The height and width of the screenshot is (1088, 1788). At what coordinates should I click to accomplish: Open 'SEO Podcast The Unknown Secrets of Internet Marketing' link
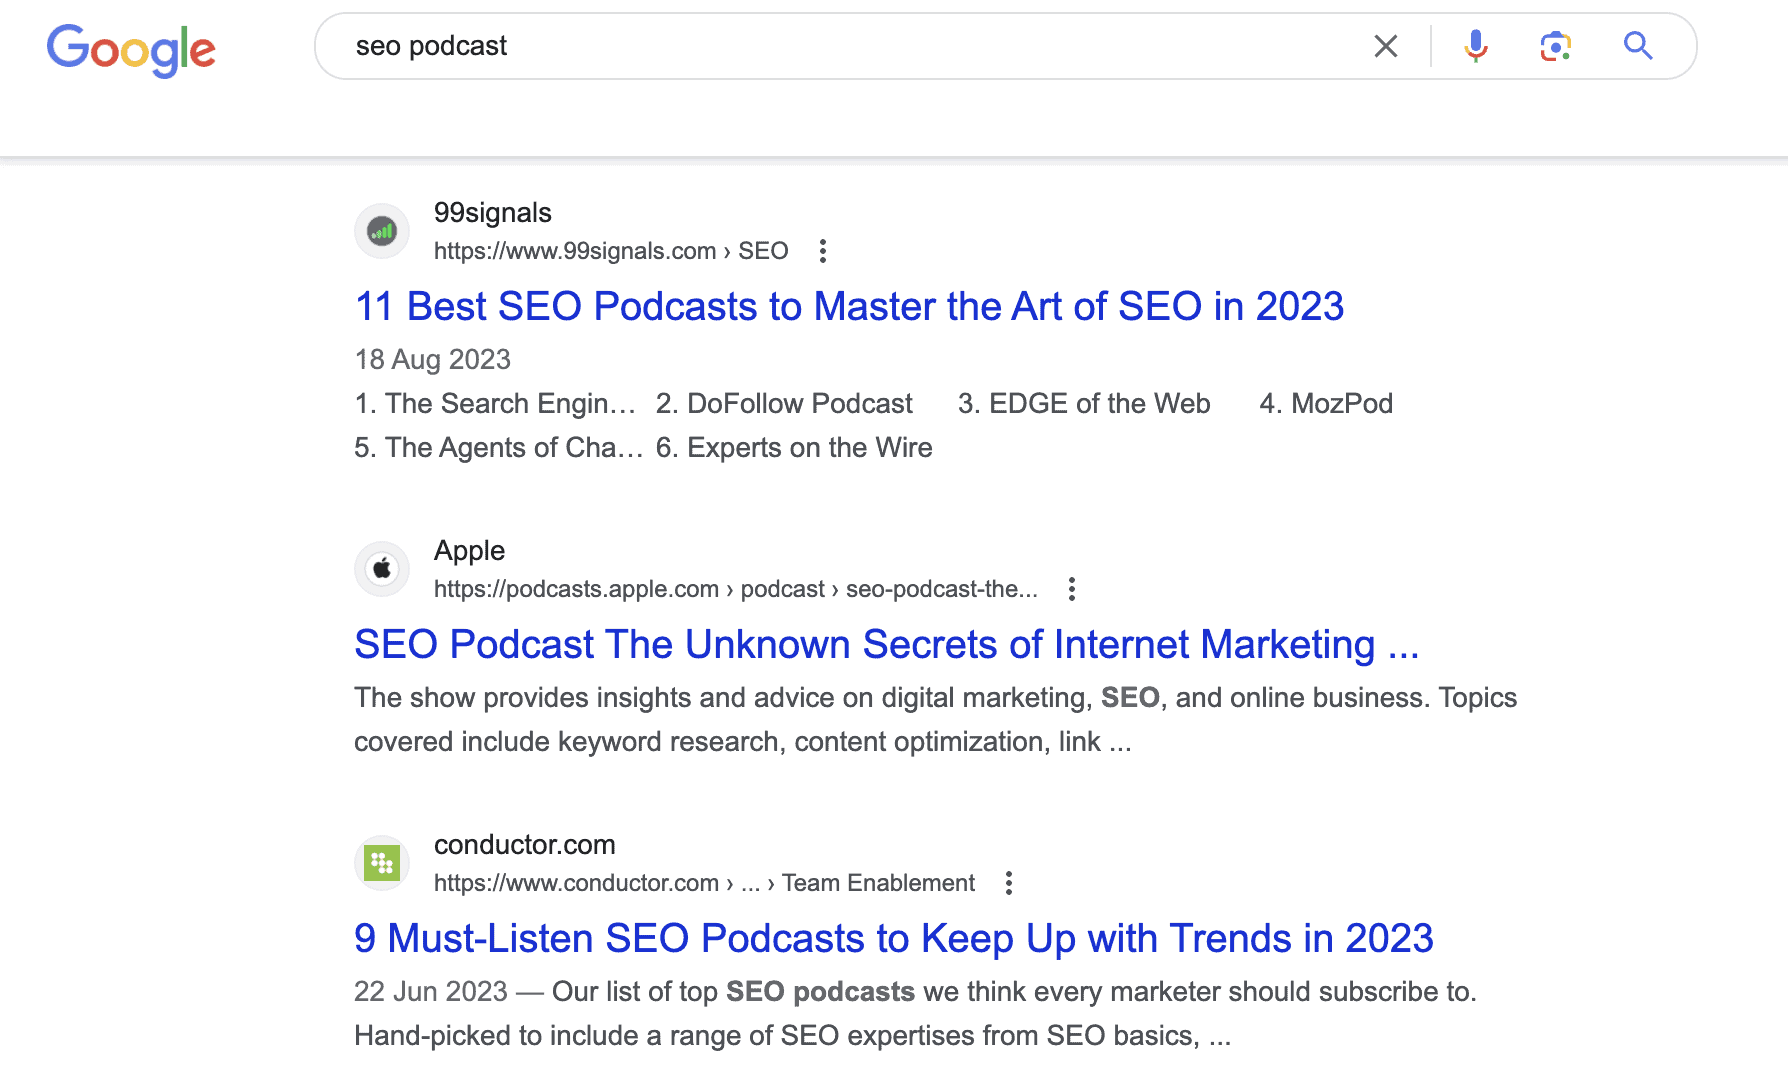pos(887,644)
